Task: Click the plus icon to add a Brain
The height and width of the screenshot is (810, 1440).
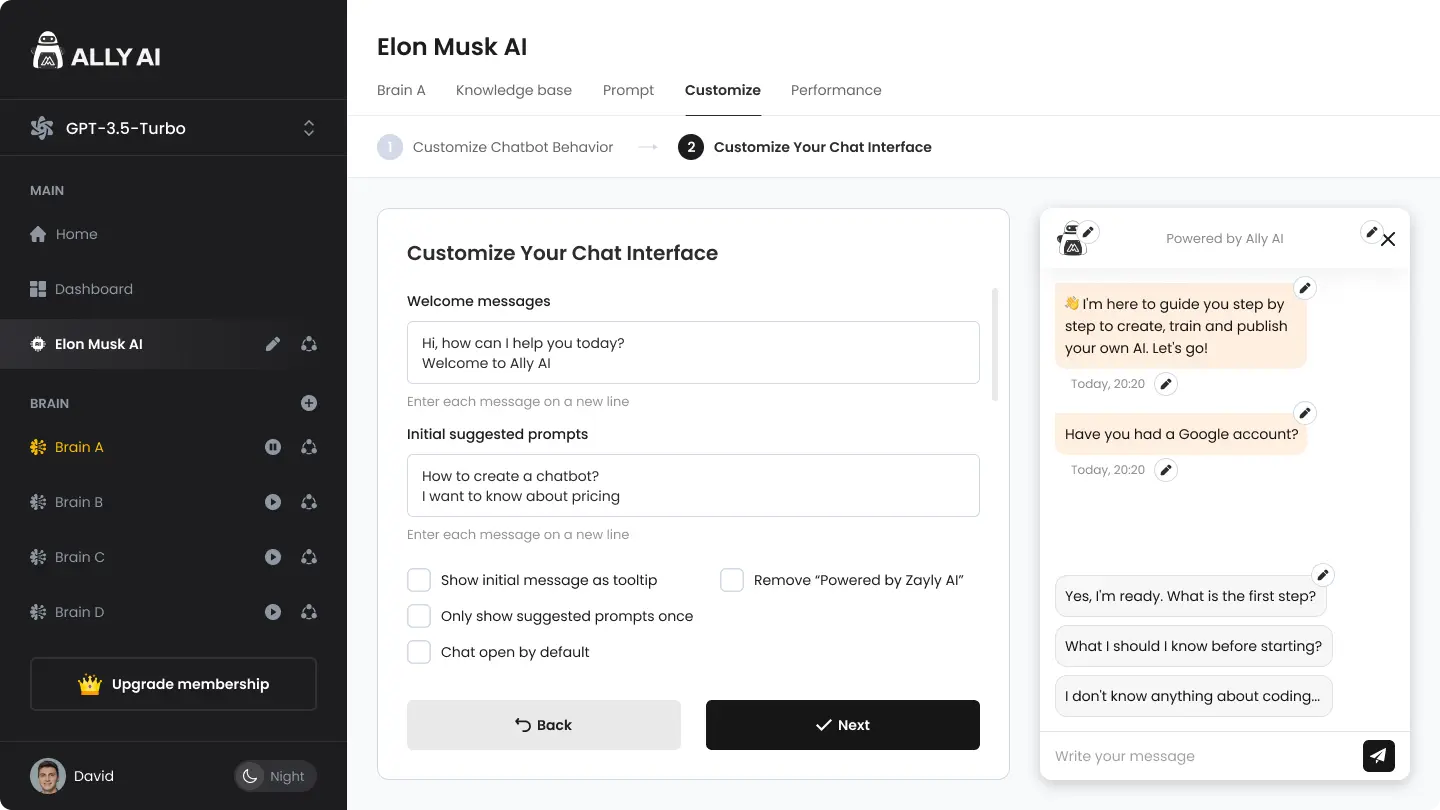Action: tap(309, 403)
